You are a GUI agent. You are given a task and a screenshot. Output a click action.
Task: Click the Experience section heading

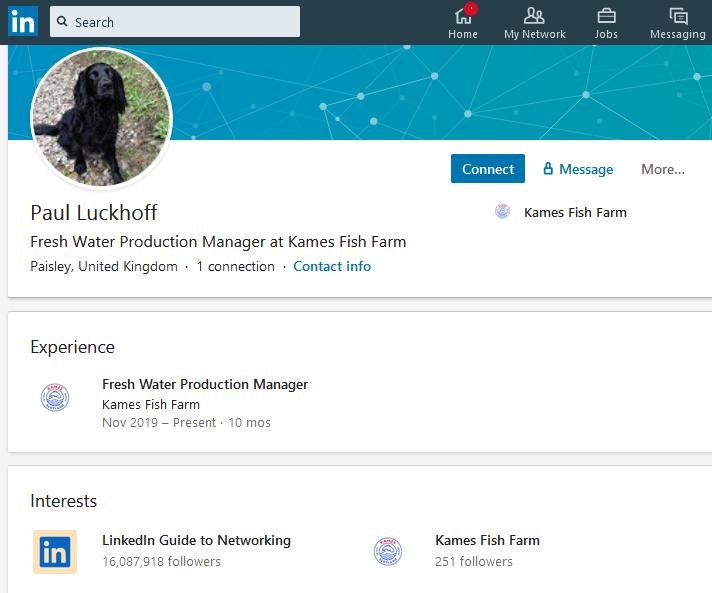coord(72,347)
